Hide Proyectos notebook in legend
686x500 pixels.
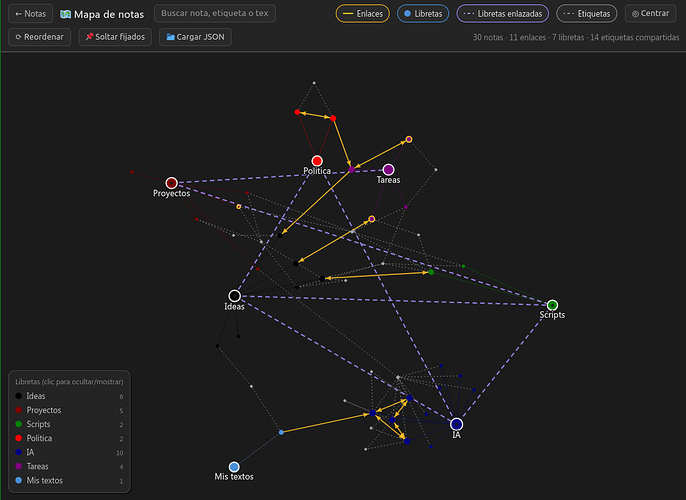point(69,410)
